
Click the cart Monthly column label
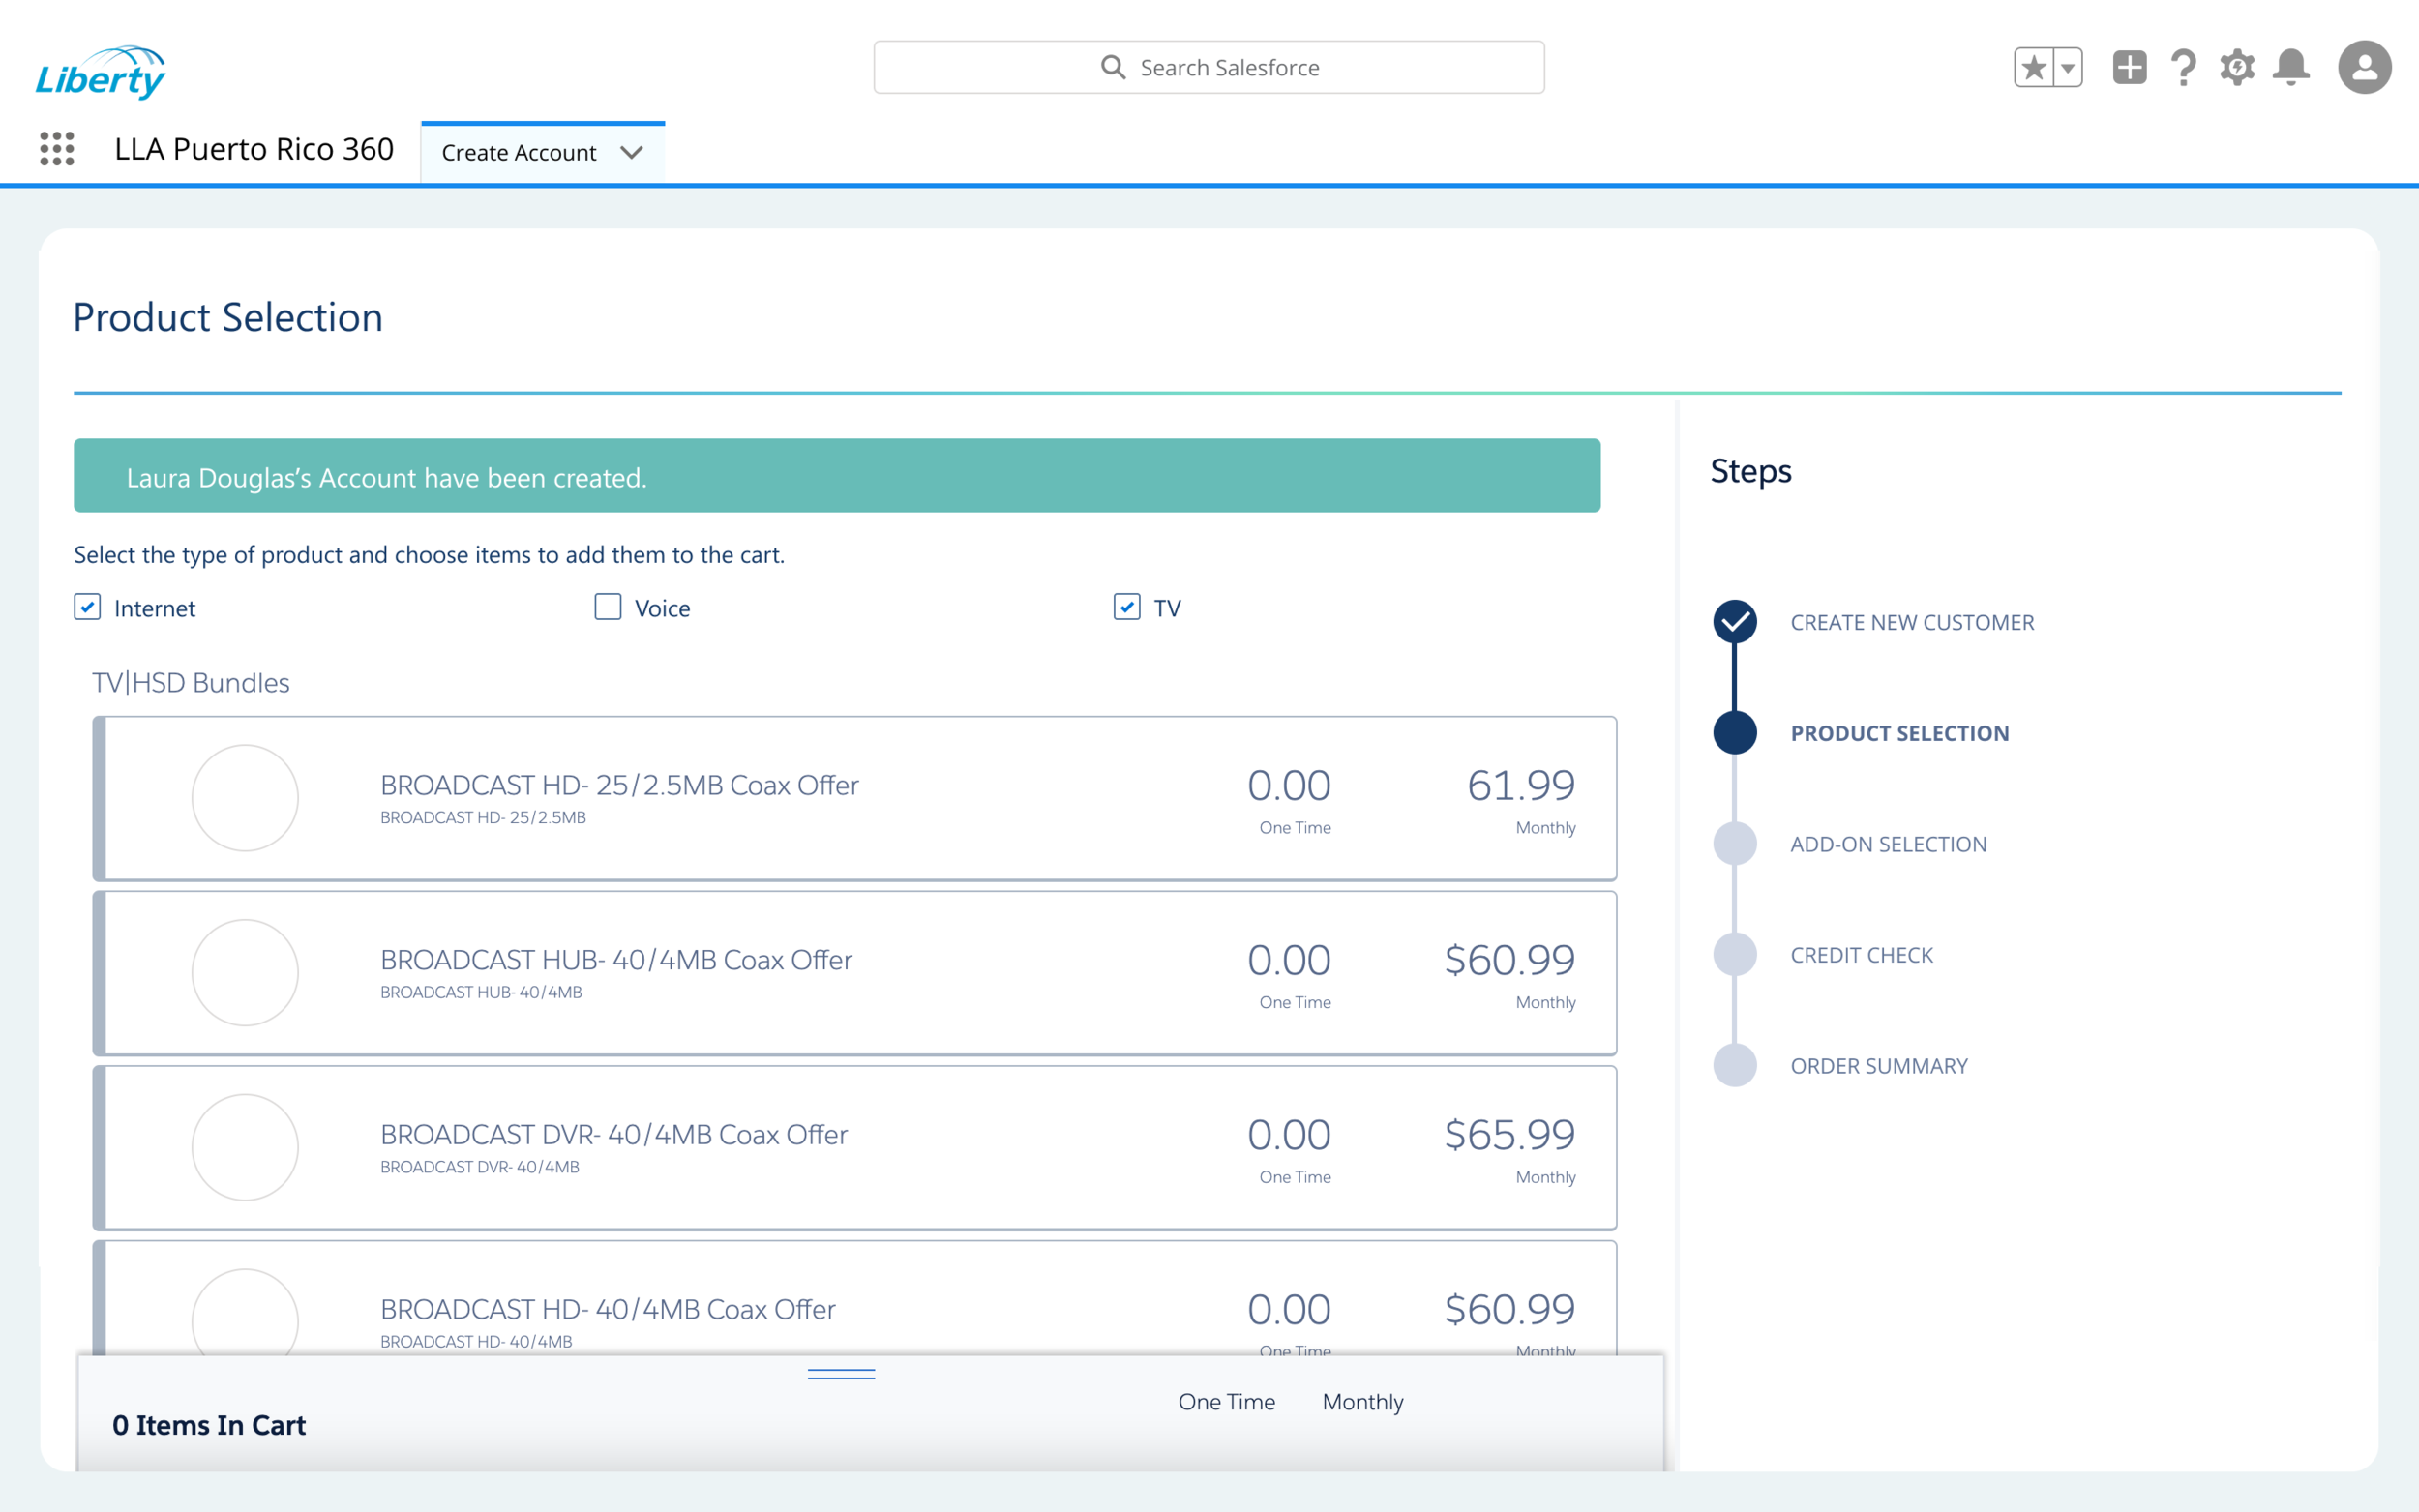pyautogui.click(x=1363, y=1402)
